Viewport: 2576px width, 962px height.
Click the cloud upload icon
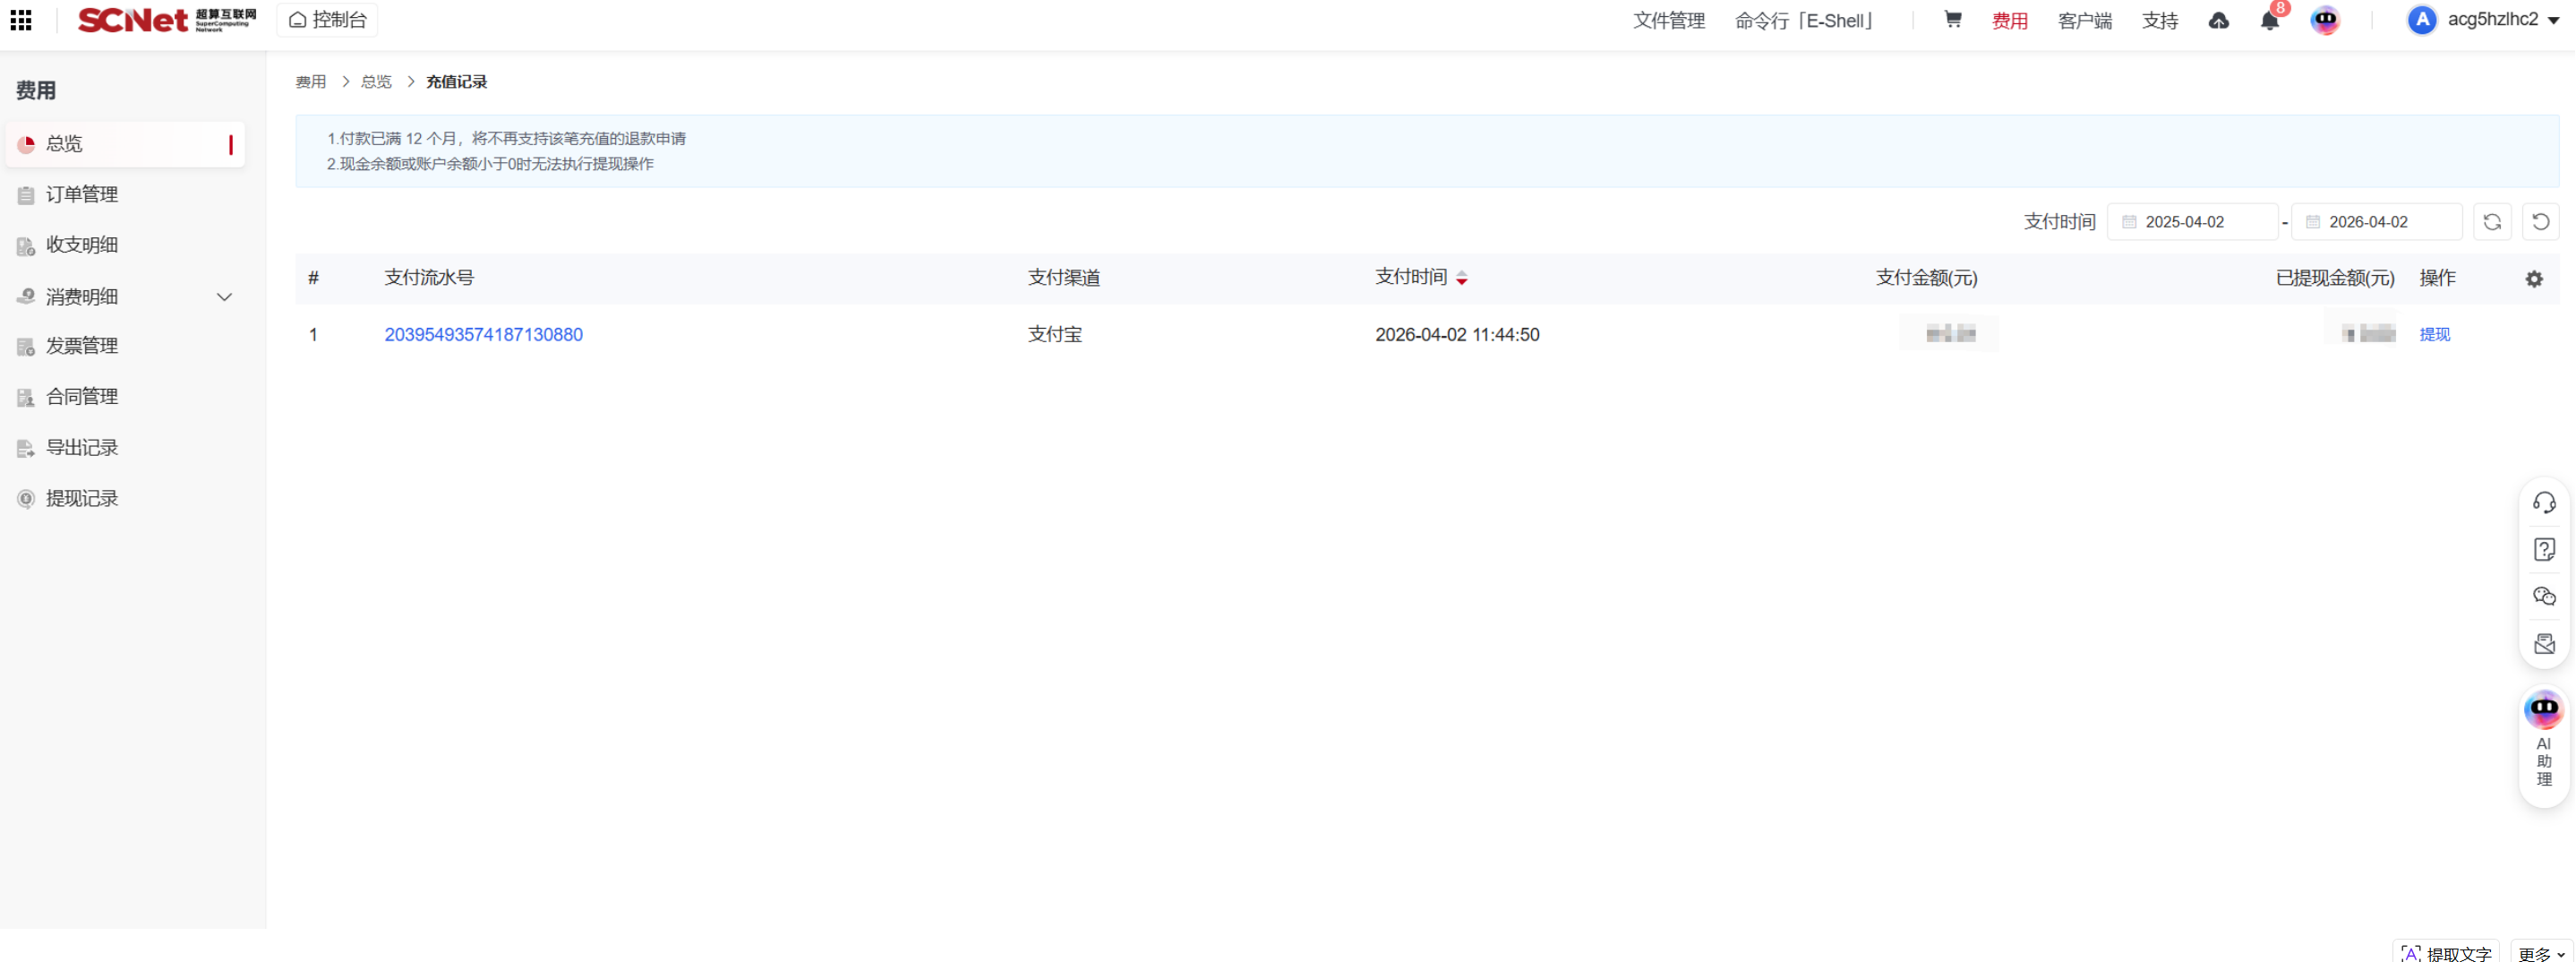(2218, 21)
